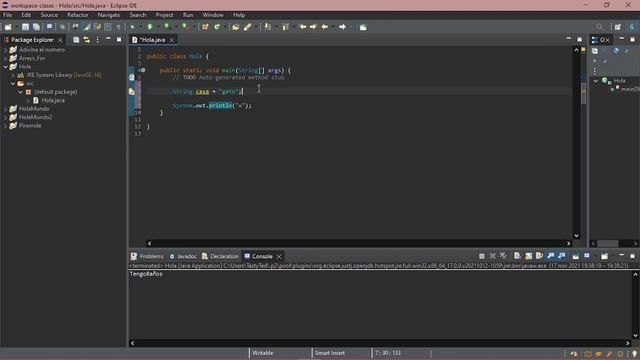This screenshot has height=360, width=640.
Task: Expand the HolaMundo2 project
Action: coord(5,117)
